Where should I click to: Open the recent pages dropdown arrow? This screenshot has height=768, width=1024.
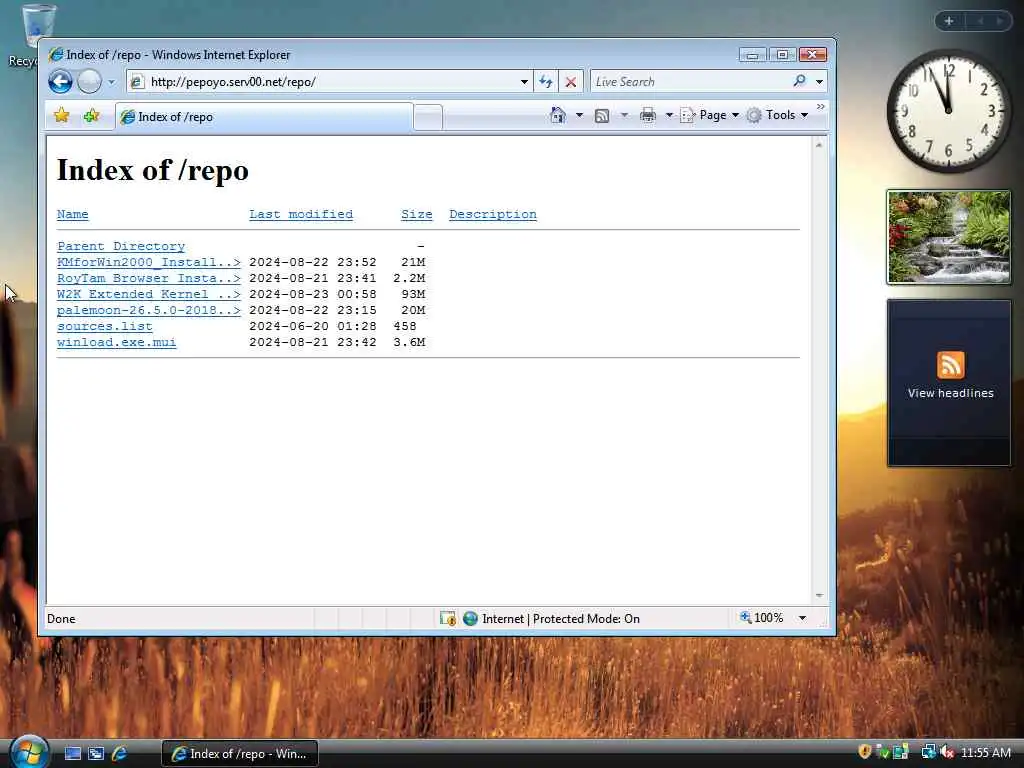(111, 82)
